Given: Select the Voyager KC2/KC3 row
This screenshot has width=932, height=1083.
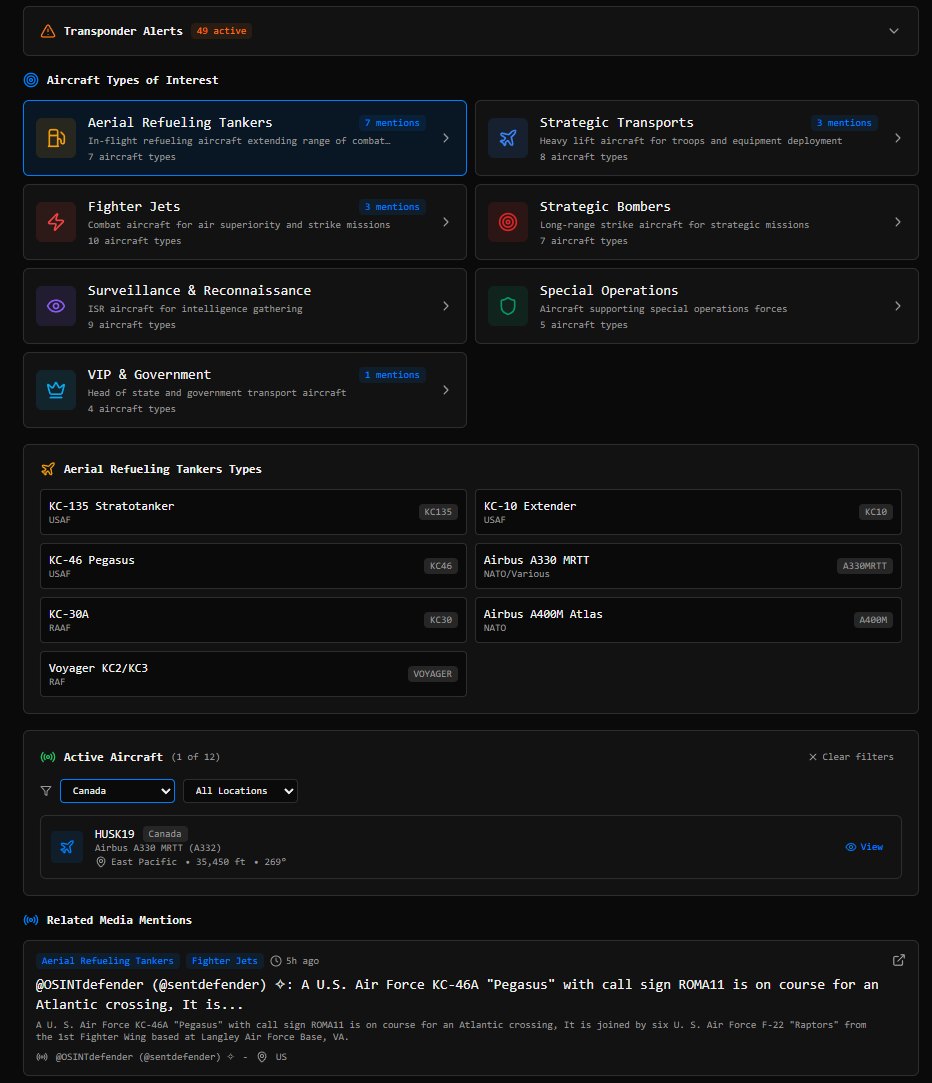Looking at the screenshot, I should [x=253, y=673].
